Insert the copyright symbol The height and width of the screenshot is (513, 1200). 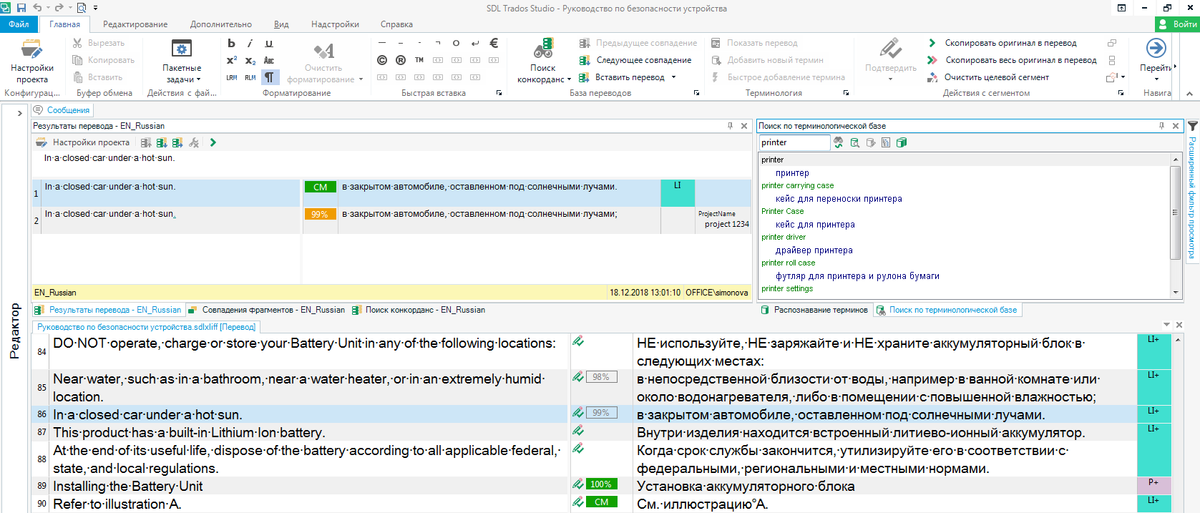381,60
